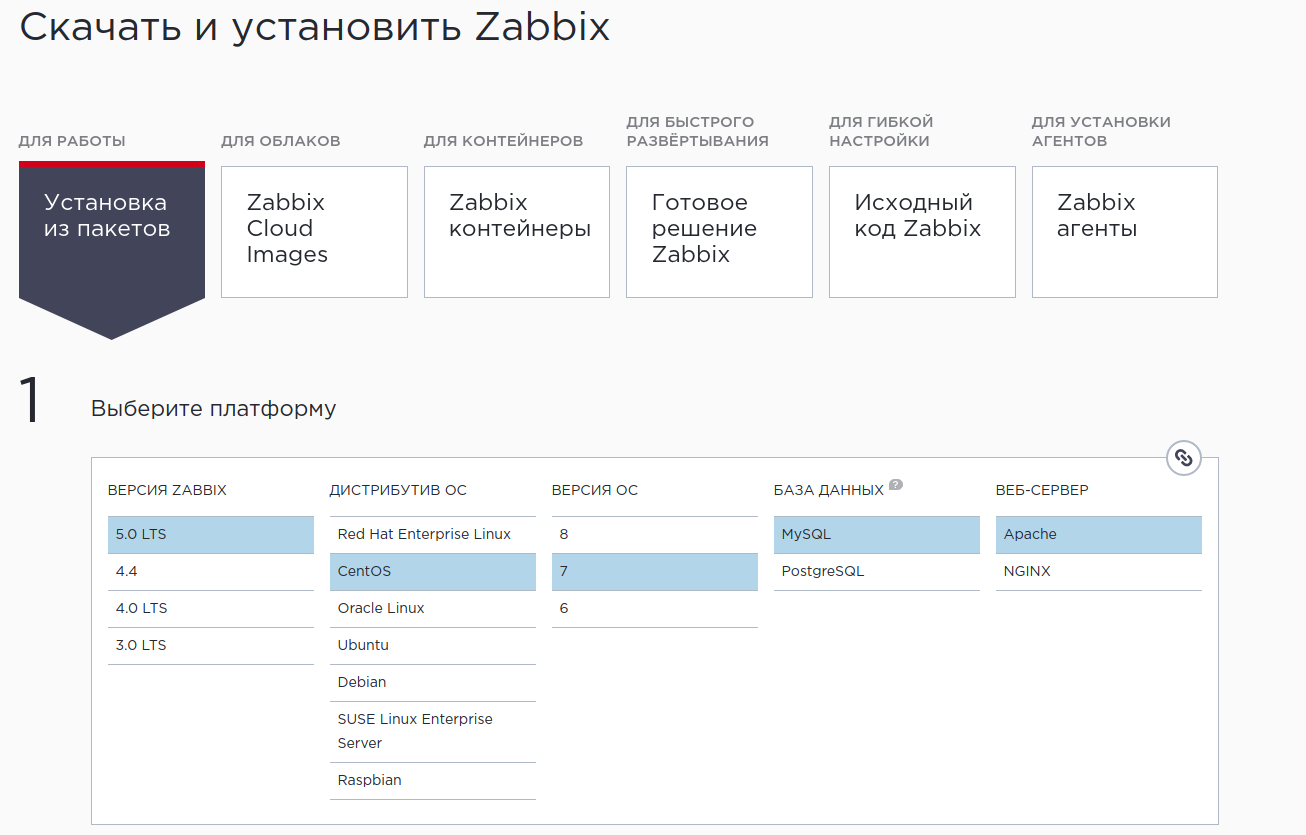Viewport: 1306px width, 835px height.
Task: Open the Zabbix Cloud Images tab
Action: point(314,232)
